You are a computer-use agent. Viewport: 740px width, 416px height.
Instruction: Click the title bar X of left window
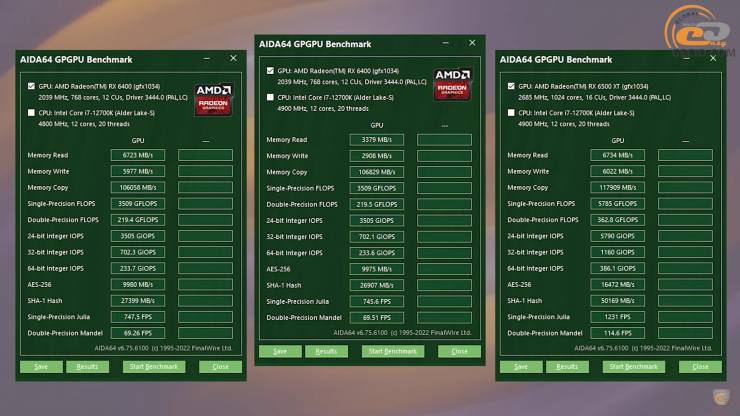[x=233, y=59]
